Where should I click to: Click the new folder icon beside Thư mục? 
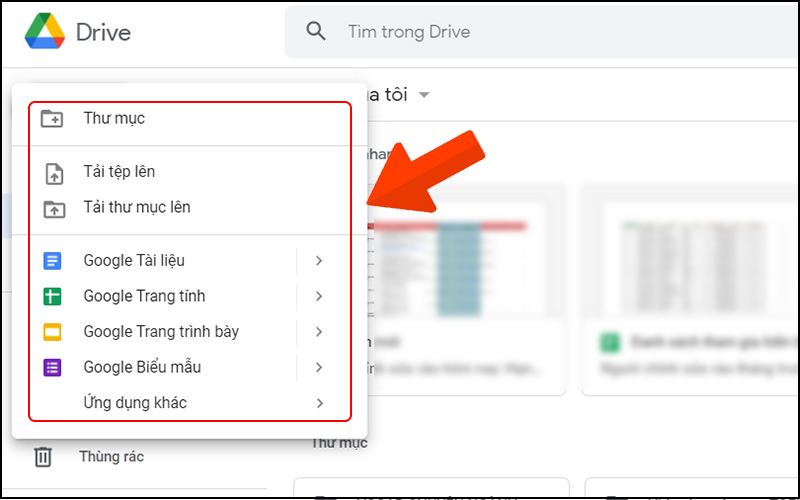point(52,118)
